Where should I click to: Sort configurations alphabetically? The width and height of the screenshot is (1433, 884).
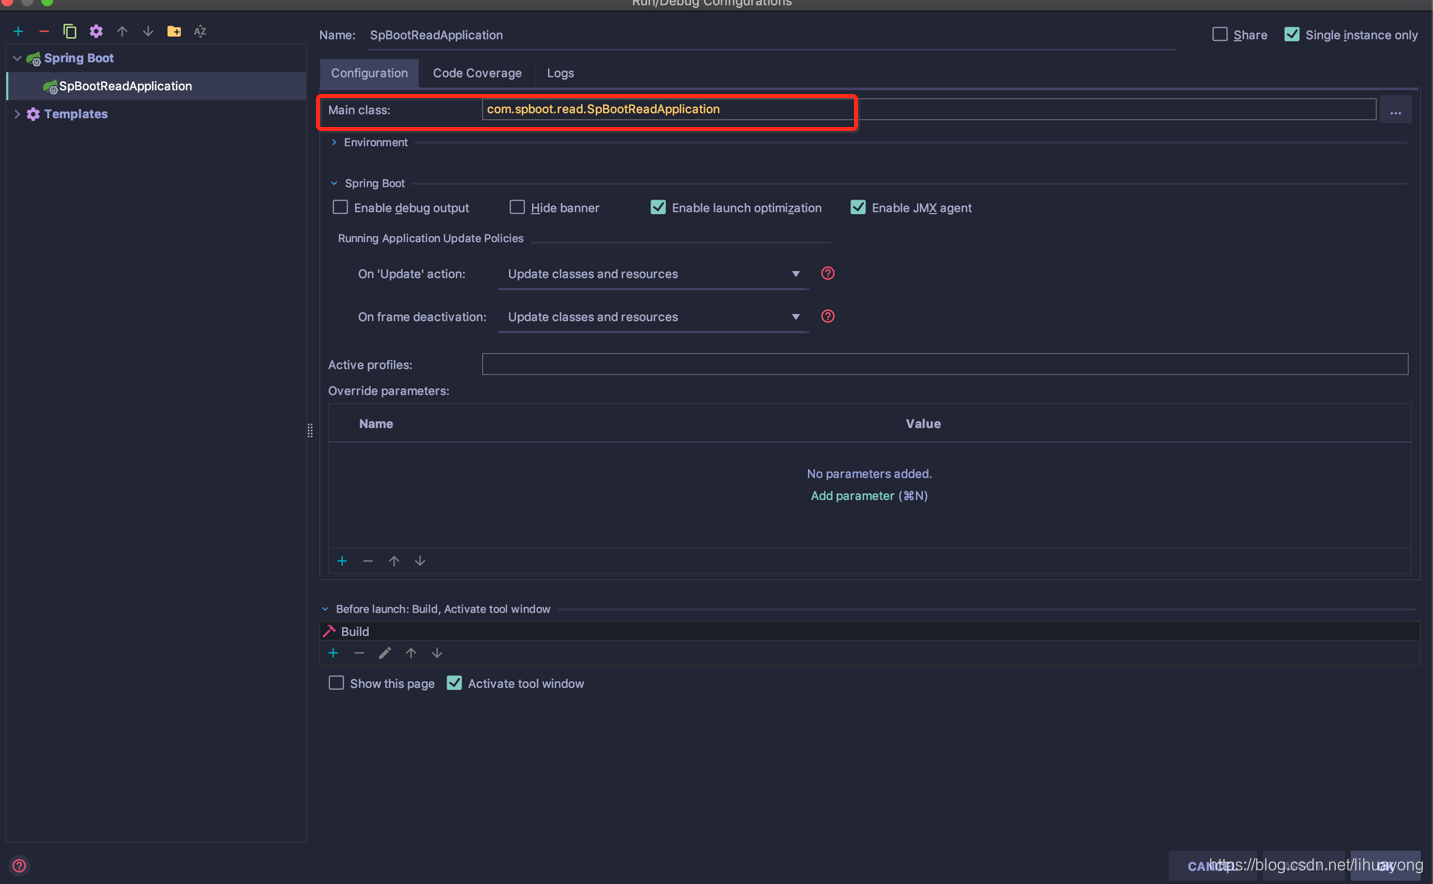pyautogui.click(x=200, y=31)
